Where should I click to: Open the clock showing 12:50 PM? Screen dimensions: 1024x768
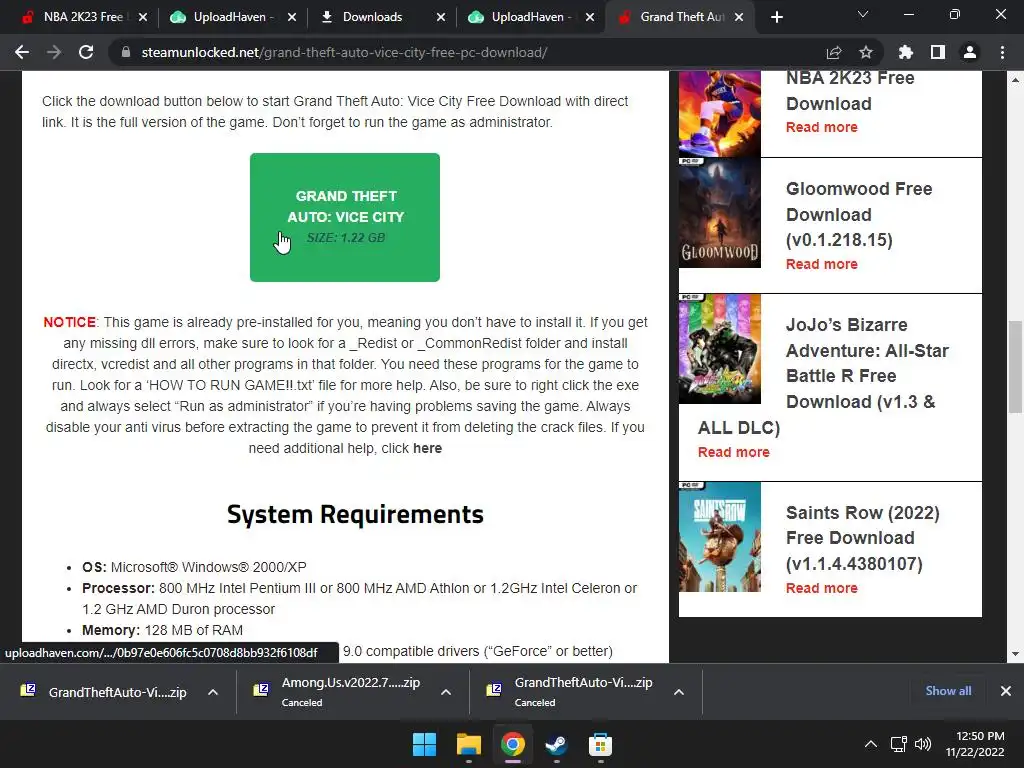click(x=975, y=744)
